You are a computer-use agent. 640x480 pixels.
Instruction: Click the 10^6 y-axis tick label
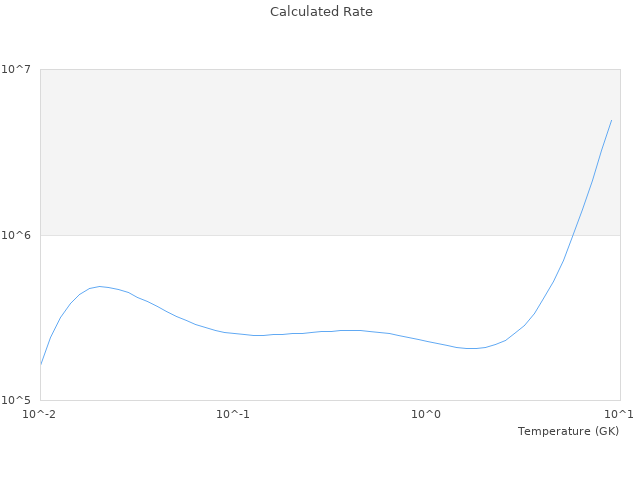(x=20, y=235)
